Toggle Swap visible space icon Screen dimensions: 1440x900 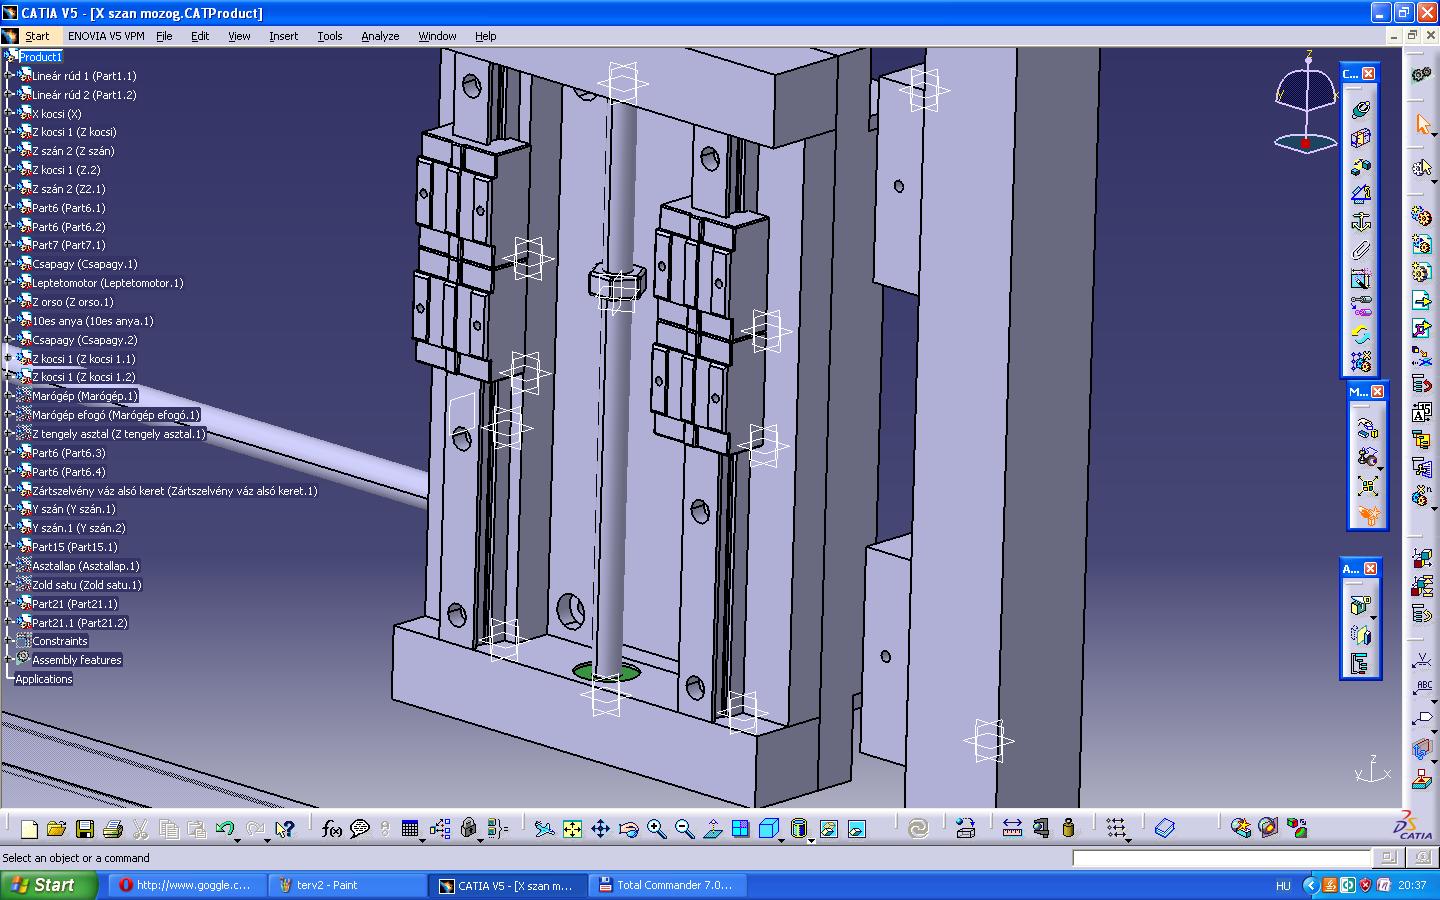pos(857,829)
